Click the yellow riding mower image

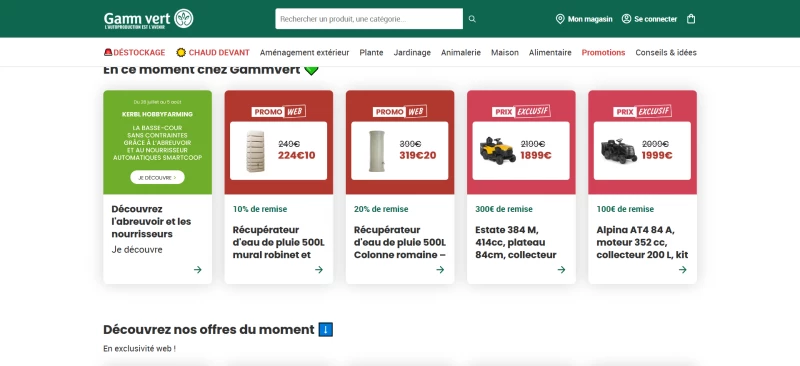[x=498, y=150]
